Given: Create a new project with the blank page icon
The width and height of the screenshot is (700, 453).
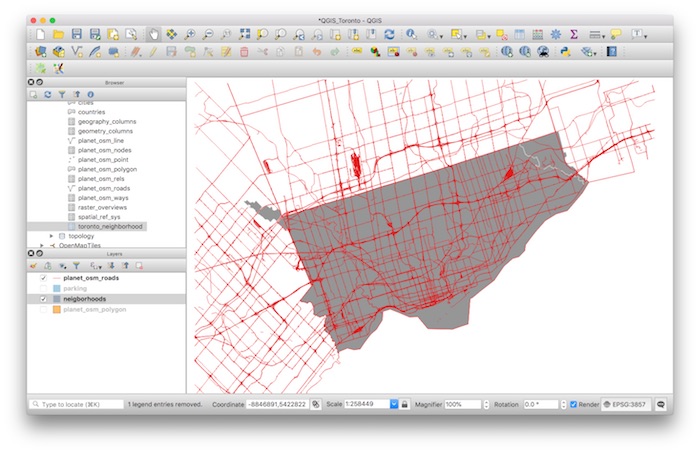Looking at the screenshot, I should click(41, 34).
